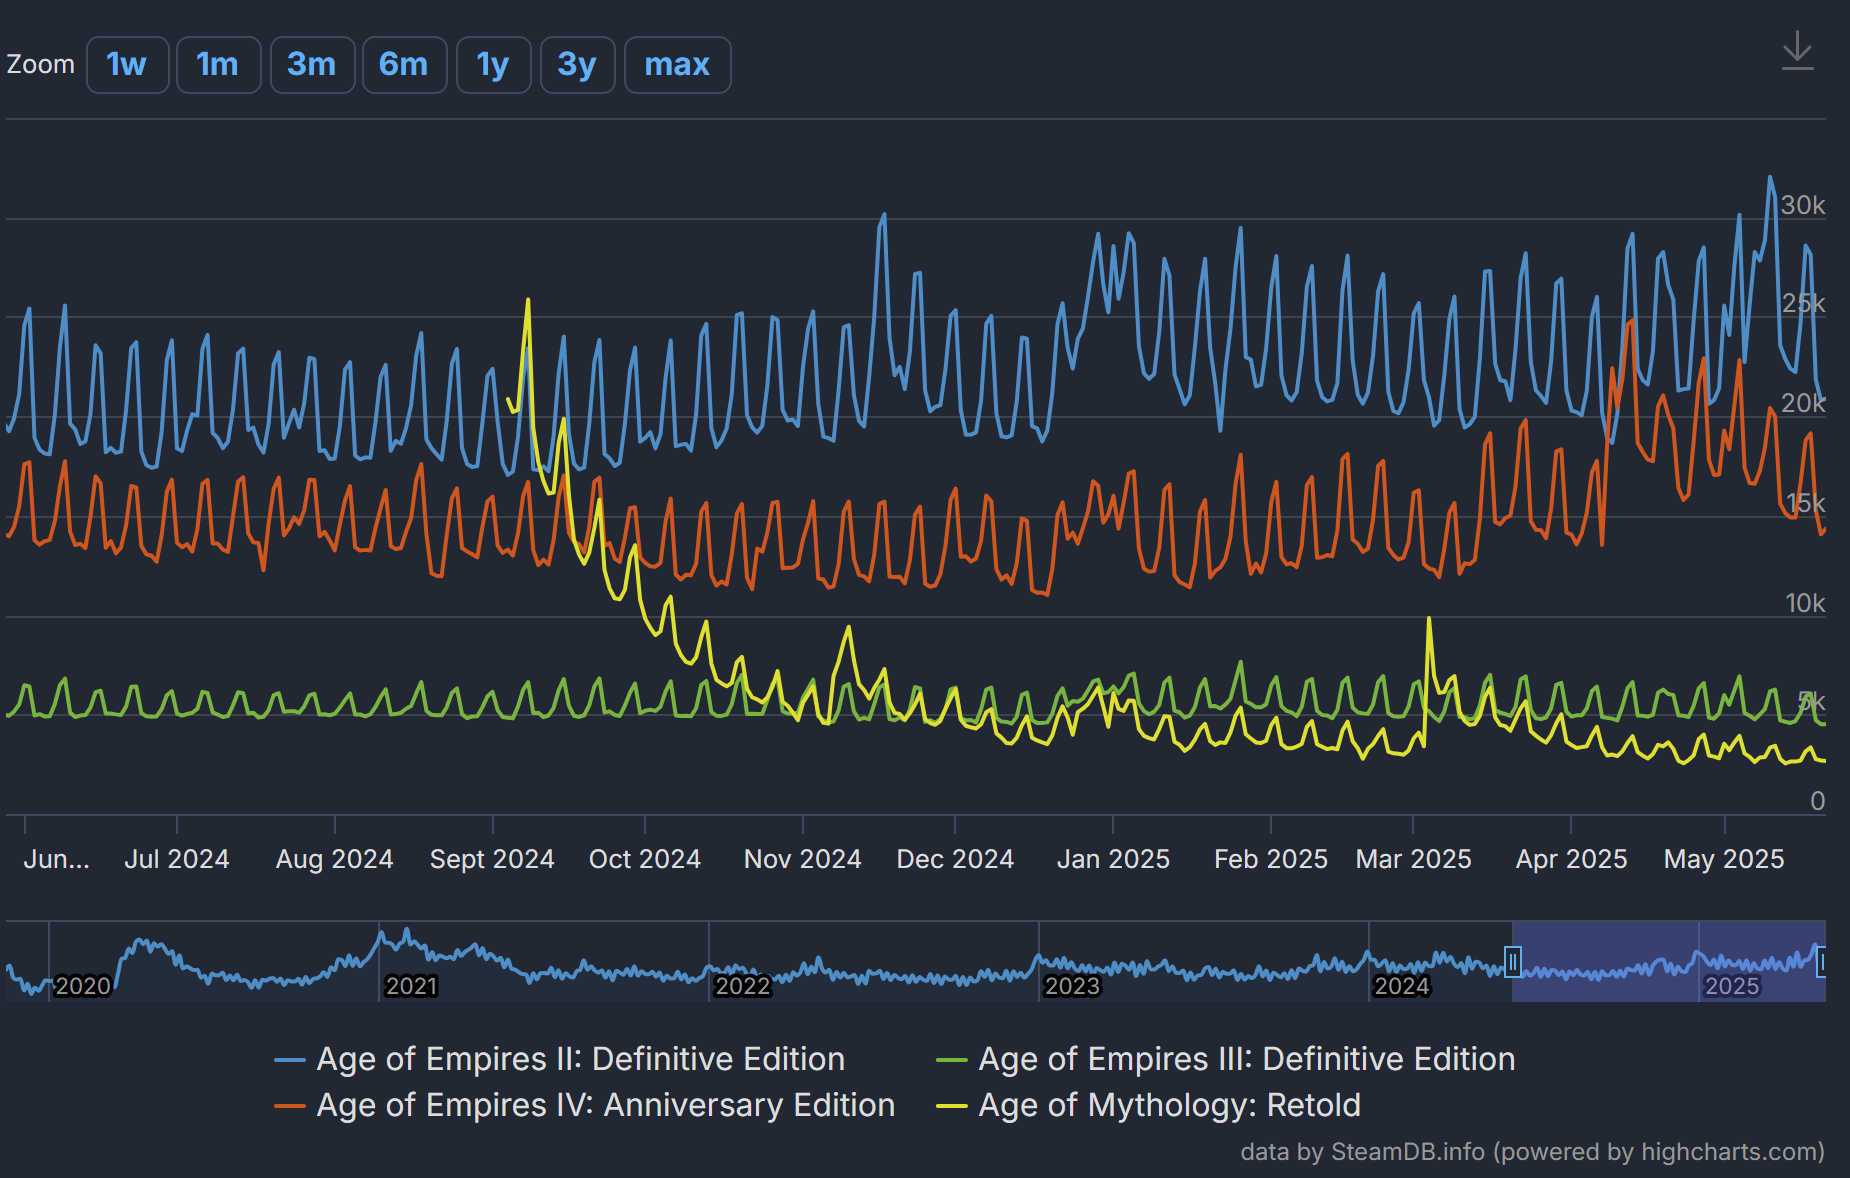Show max time range
The image size is (1850, 1178).
coord(677,65)
